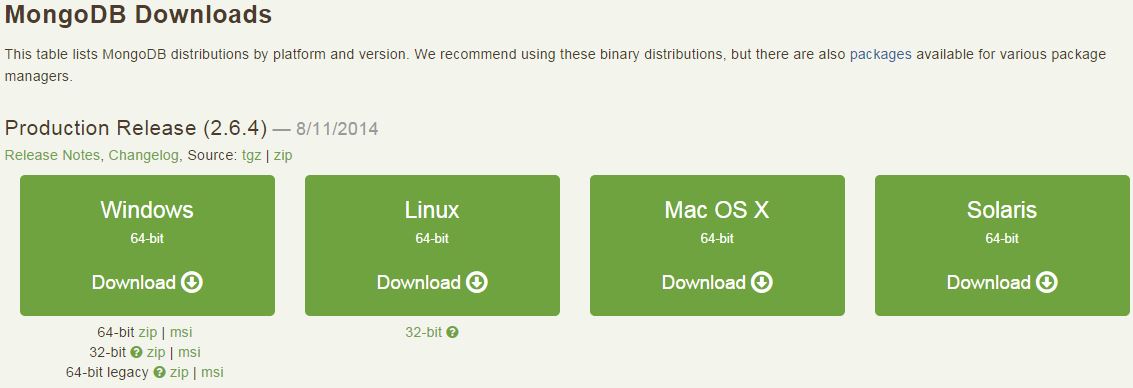
Task: Download source as tgz
Action: click(251, 155)
